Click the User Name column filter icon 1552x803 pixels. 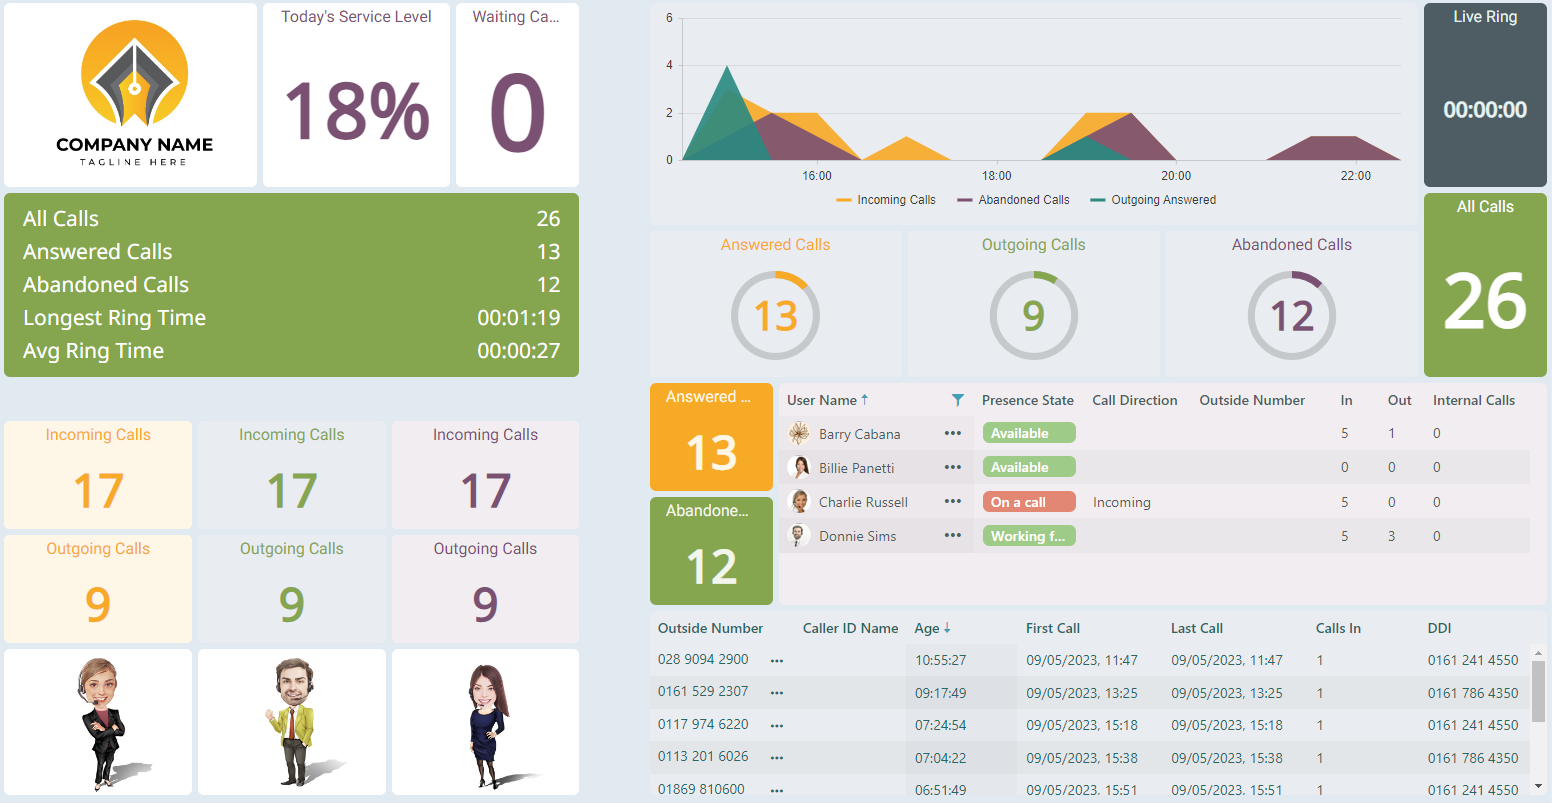pos(958,400)
